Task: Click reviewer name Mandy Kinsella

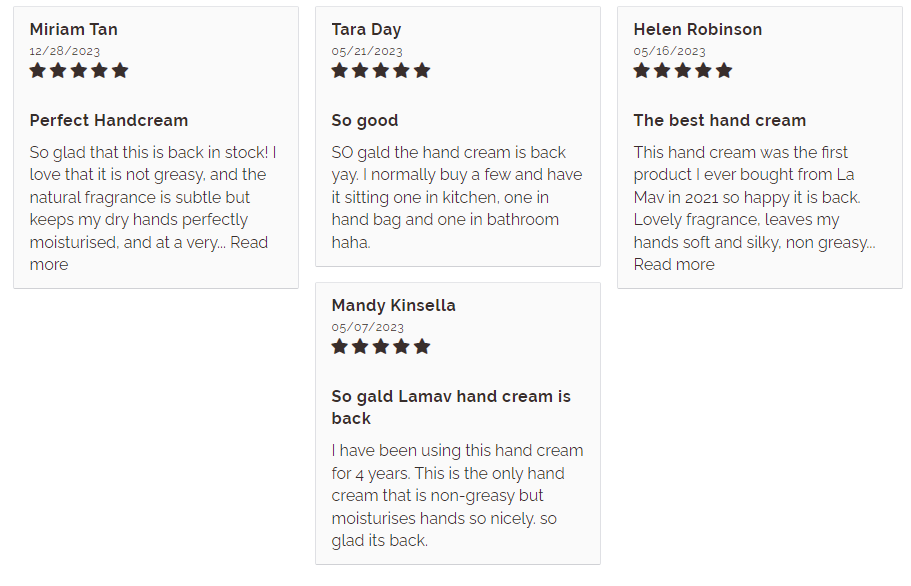Action: tap(393, 305)
